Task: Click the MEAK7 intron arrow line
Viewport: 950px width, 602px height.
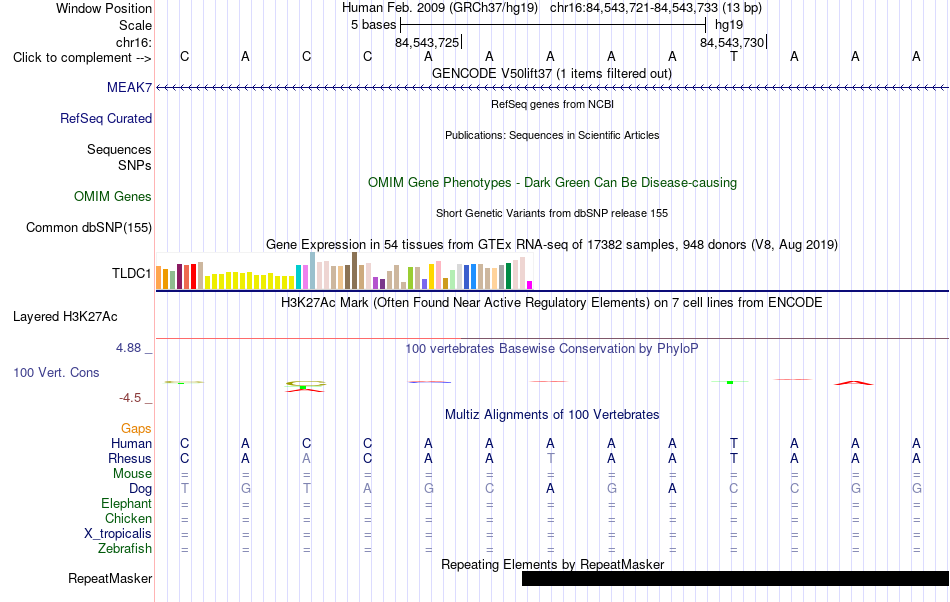Action: pyautogui.click(x=552, y=88)
